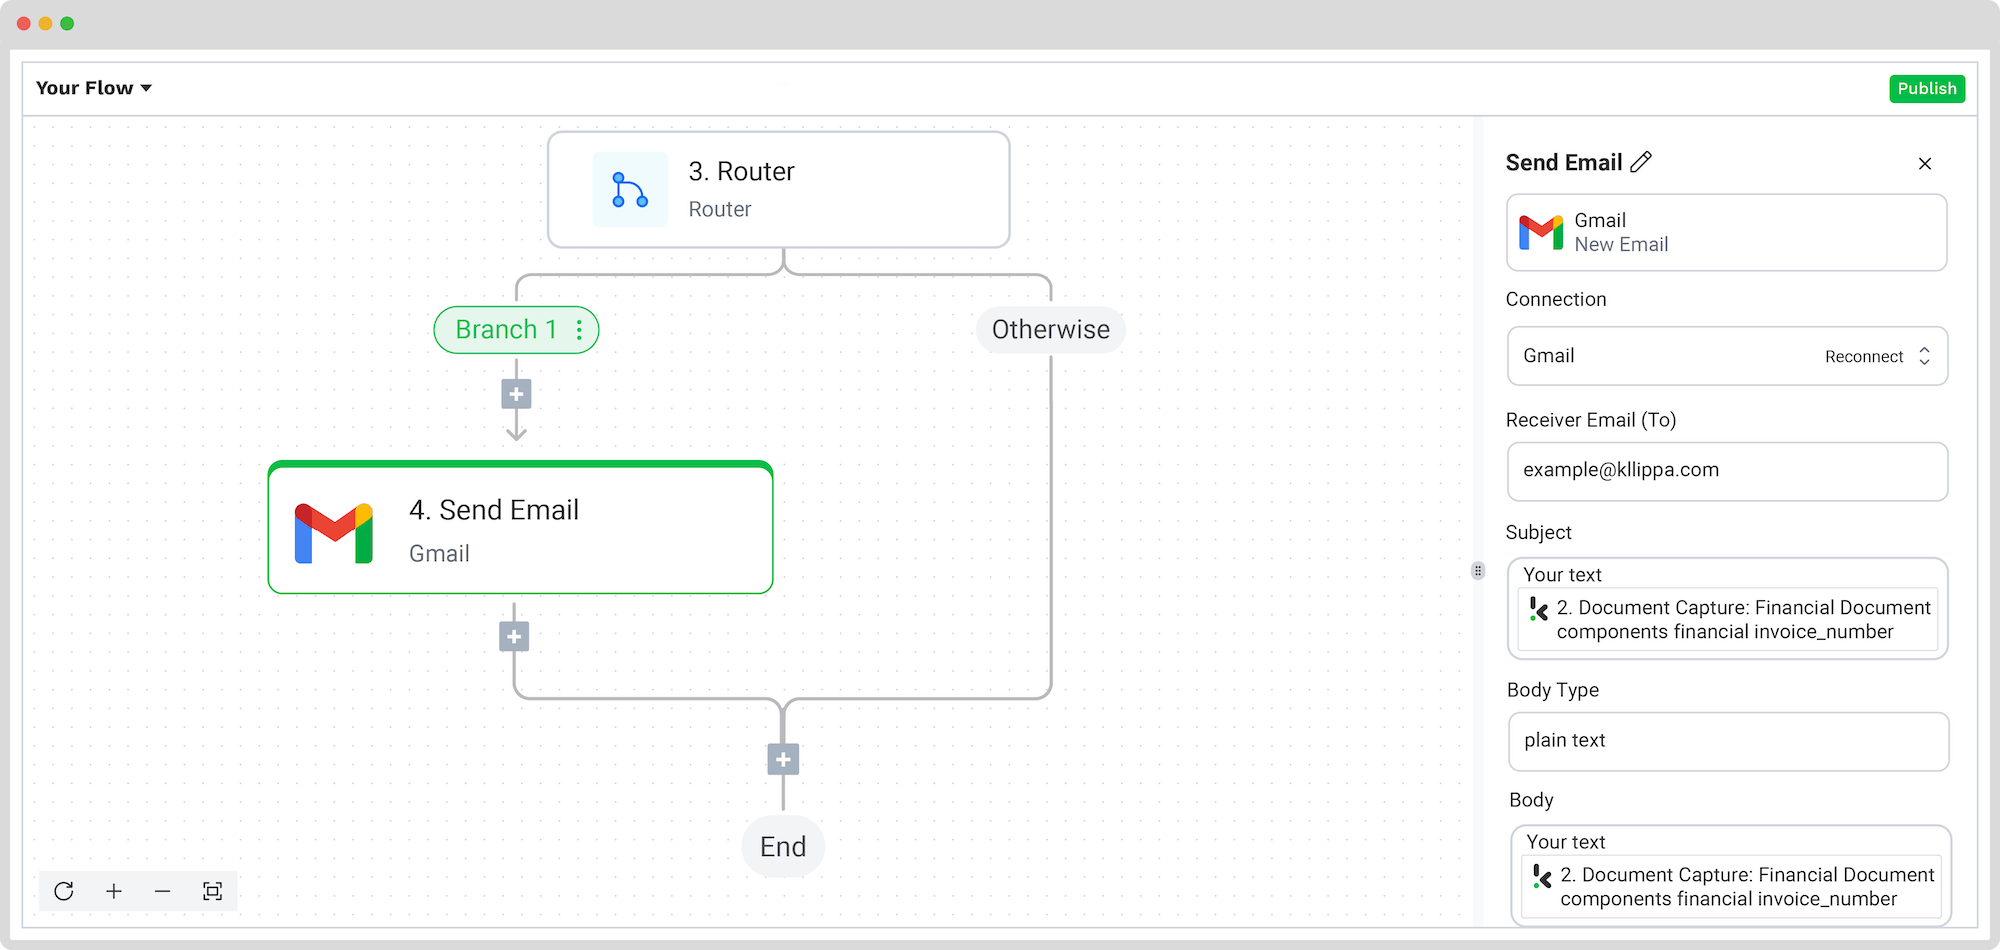
Task: Select the 3. Router step card
Action: tap(779, 190)
